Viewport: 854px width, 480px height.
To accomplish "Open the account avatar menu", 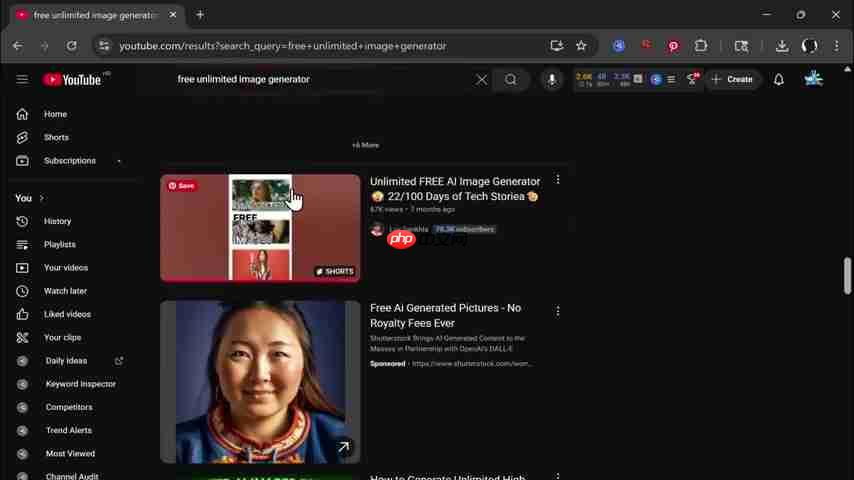I will coord(814,79).
